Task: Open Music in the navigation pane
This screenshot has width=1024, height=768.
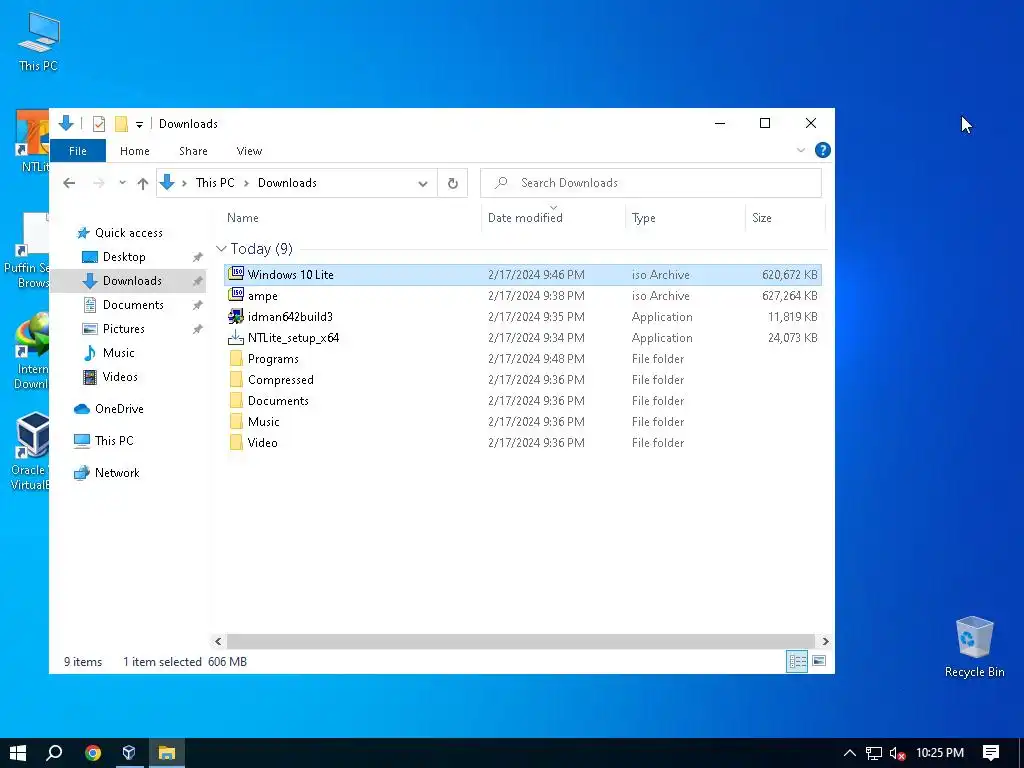Action: (118, 353)
